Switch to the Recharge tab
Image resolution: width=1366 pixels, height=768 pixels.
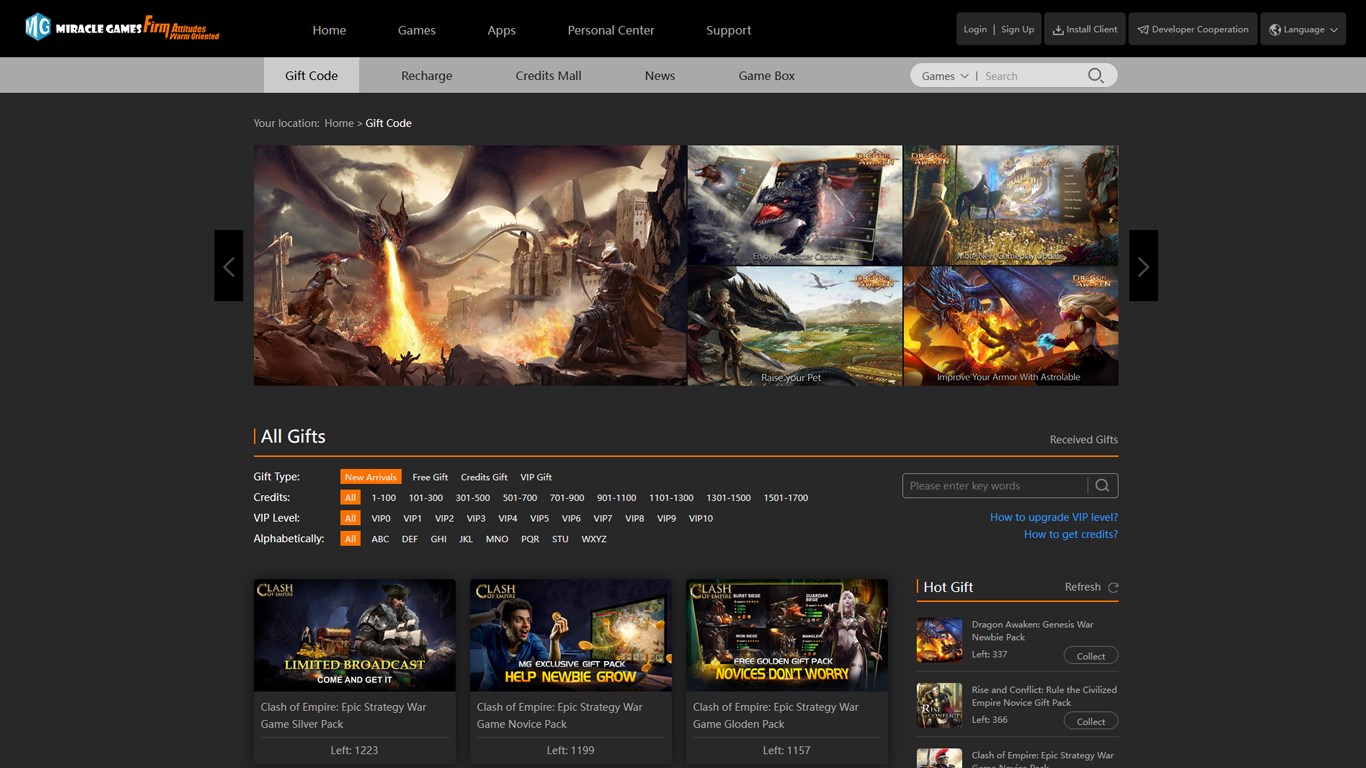pos(427,75)
